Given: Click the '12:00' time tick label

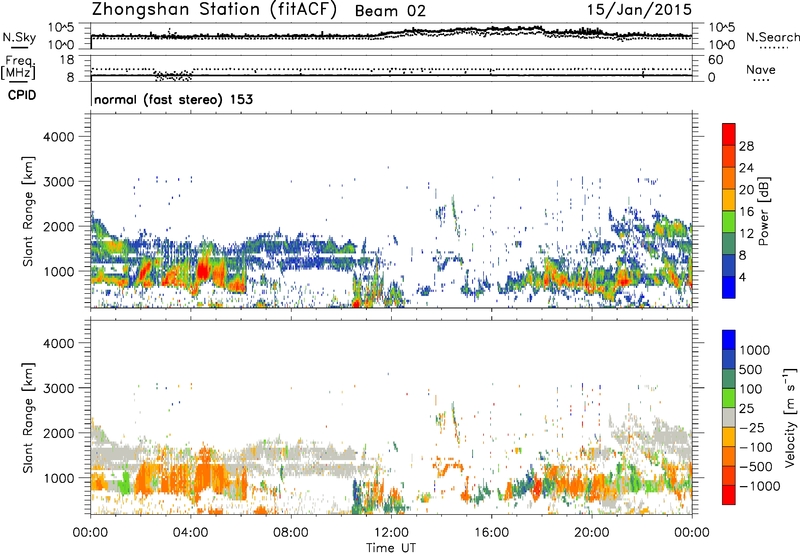Looking at the screenshot, I should point(391,533).
